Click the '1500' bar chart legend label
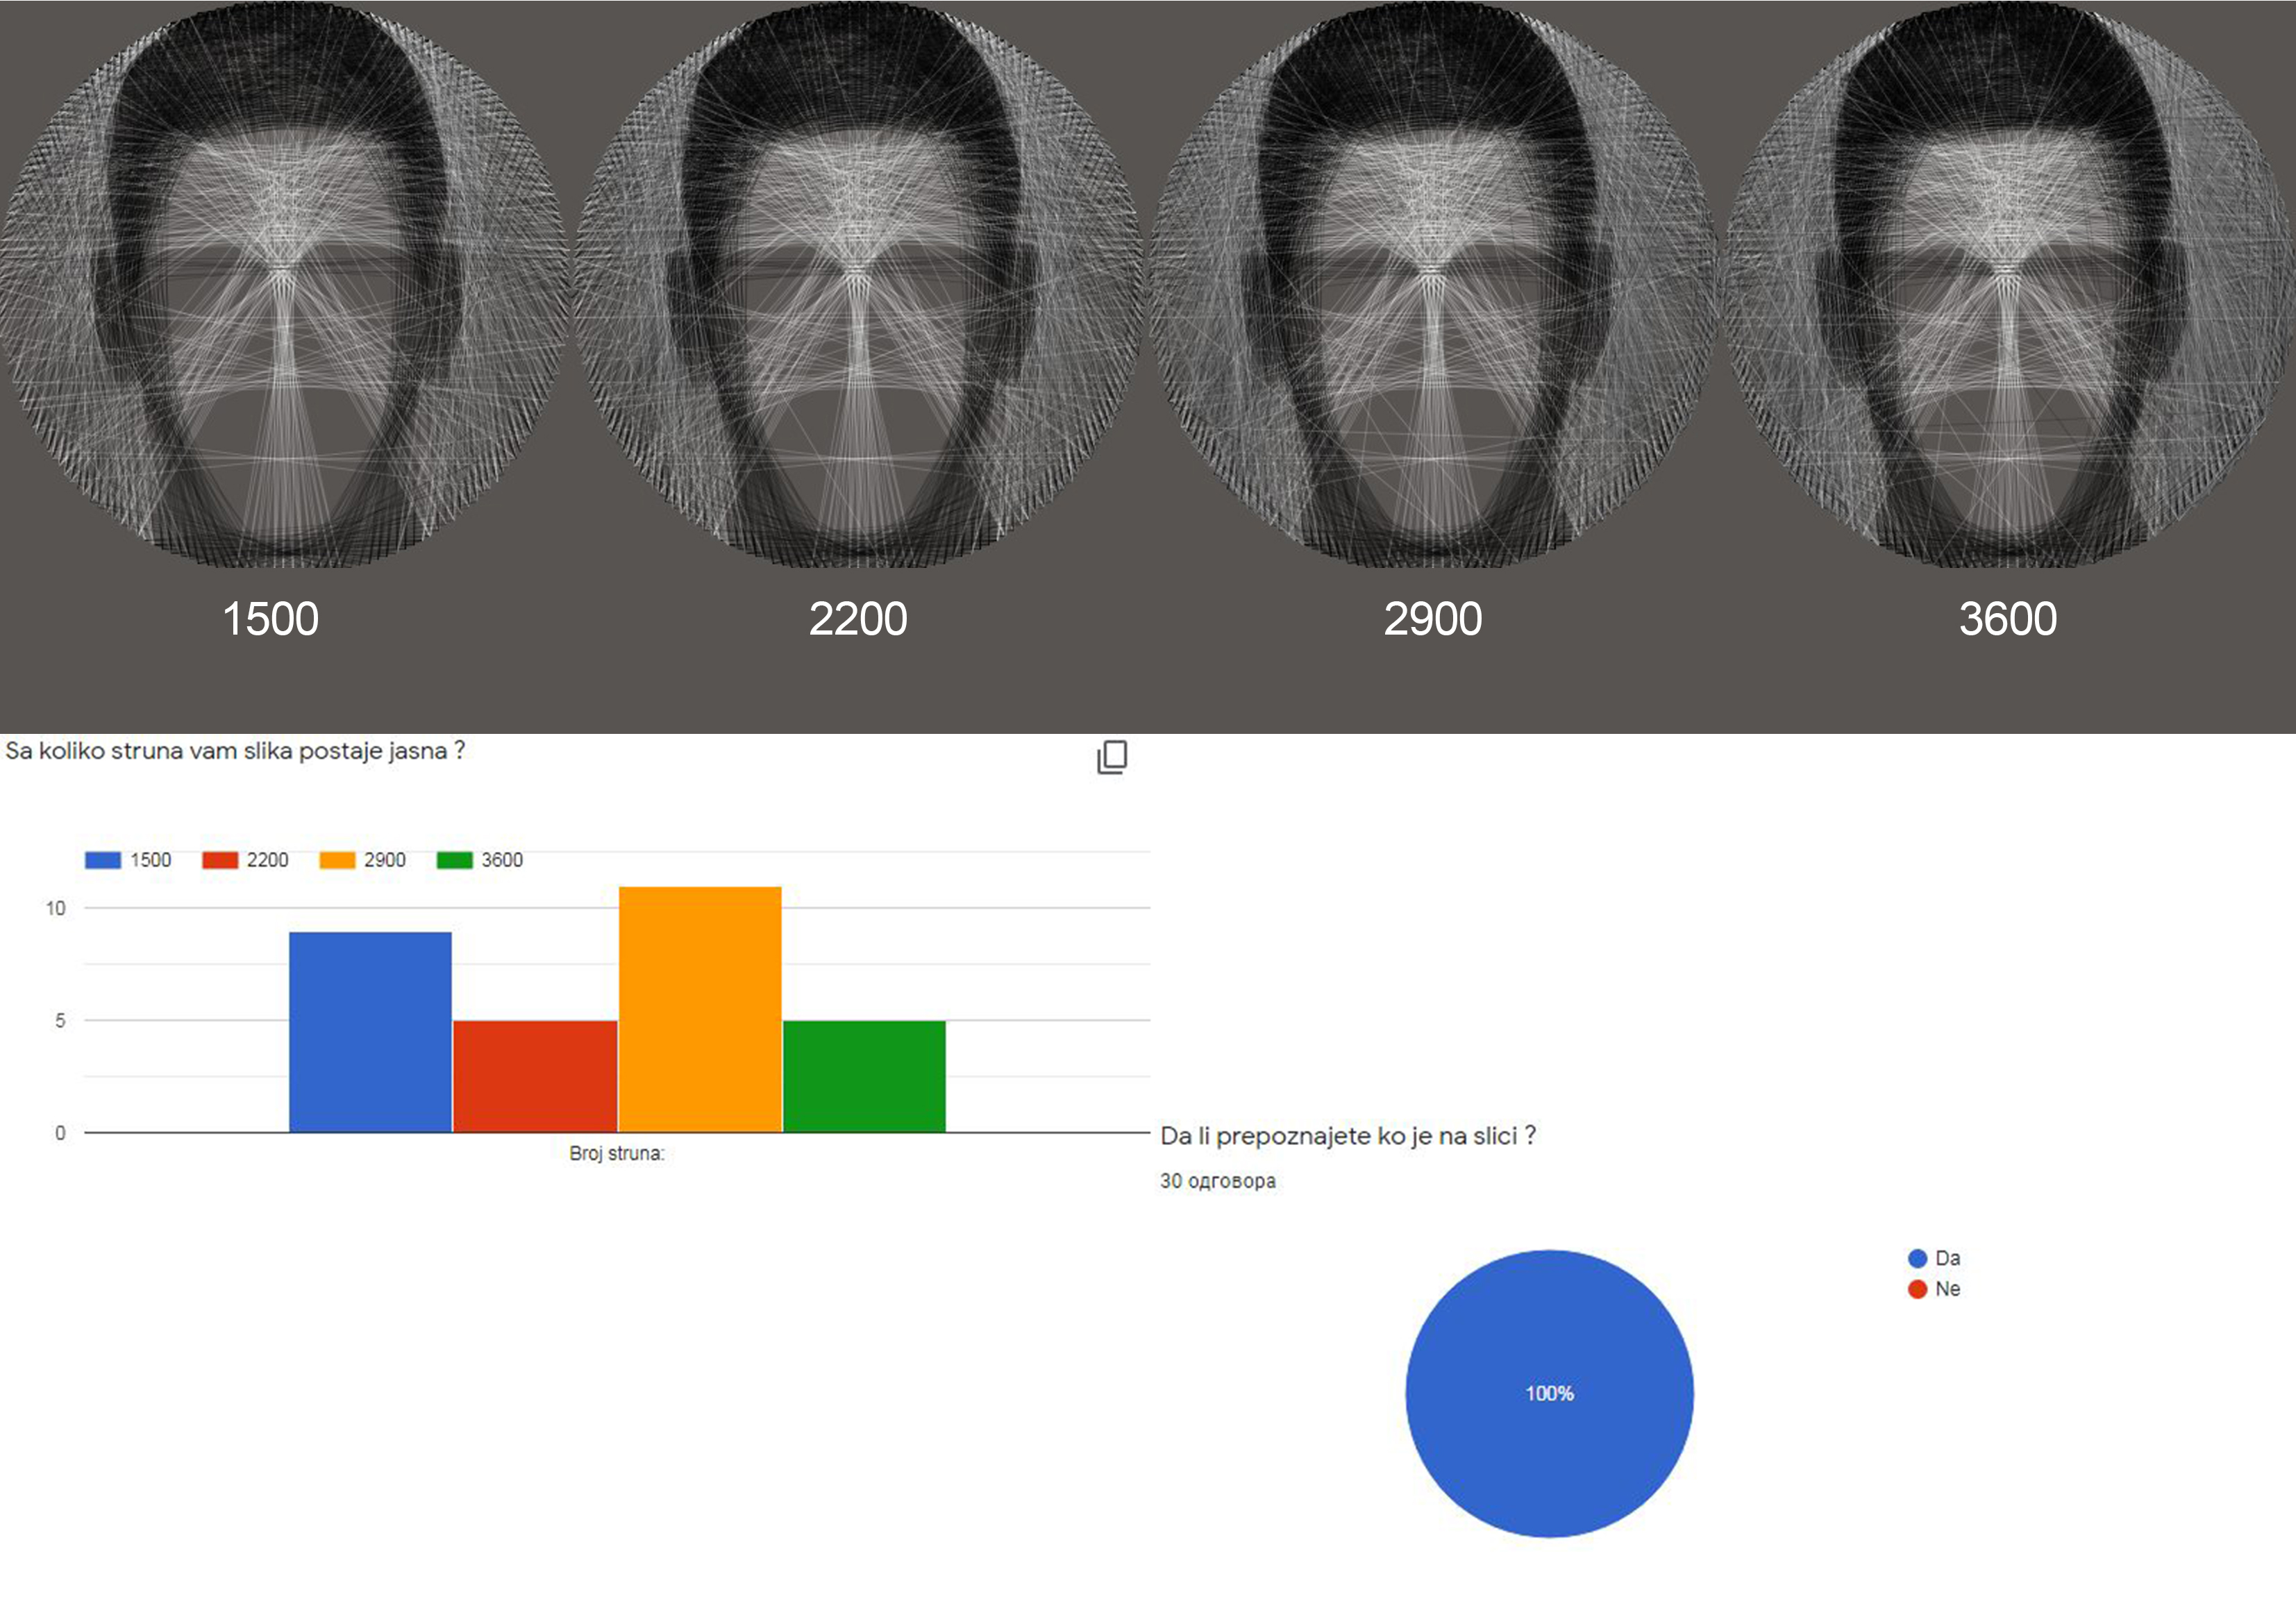The image size is (2296, 1624). (x=151, y=860)
